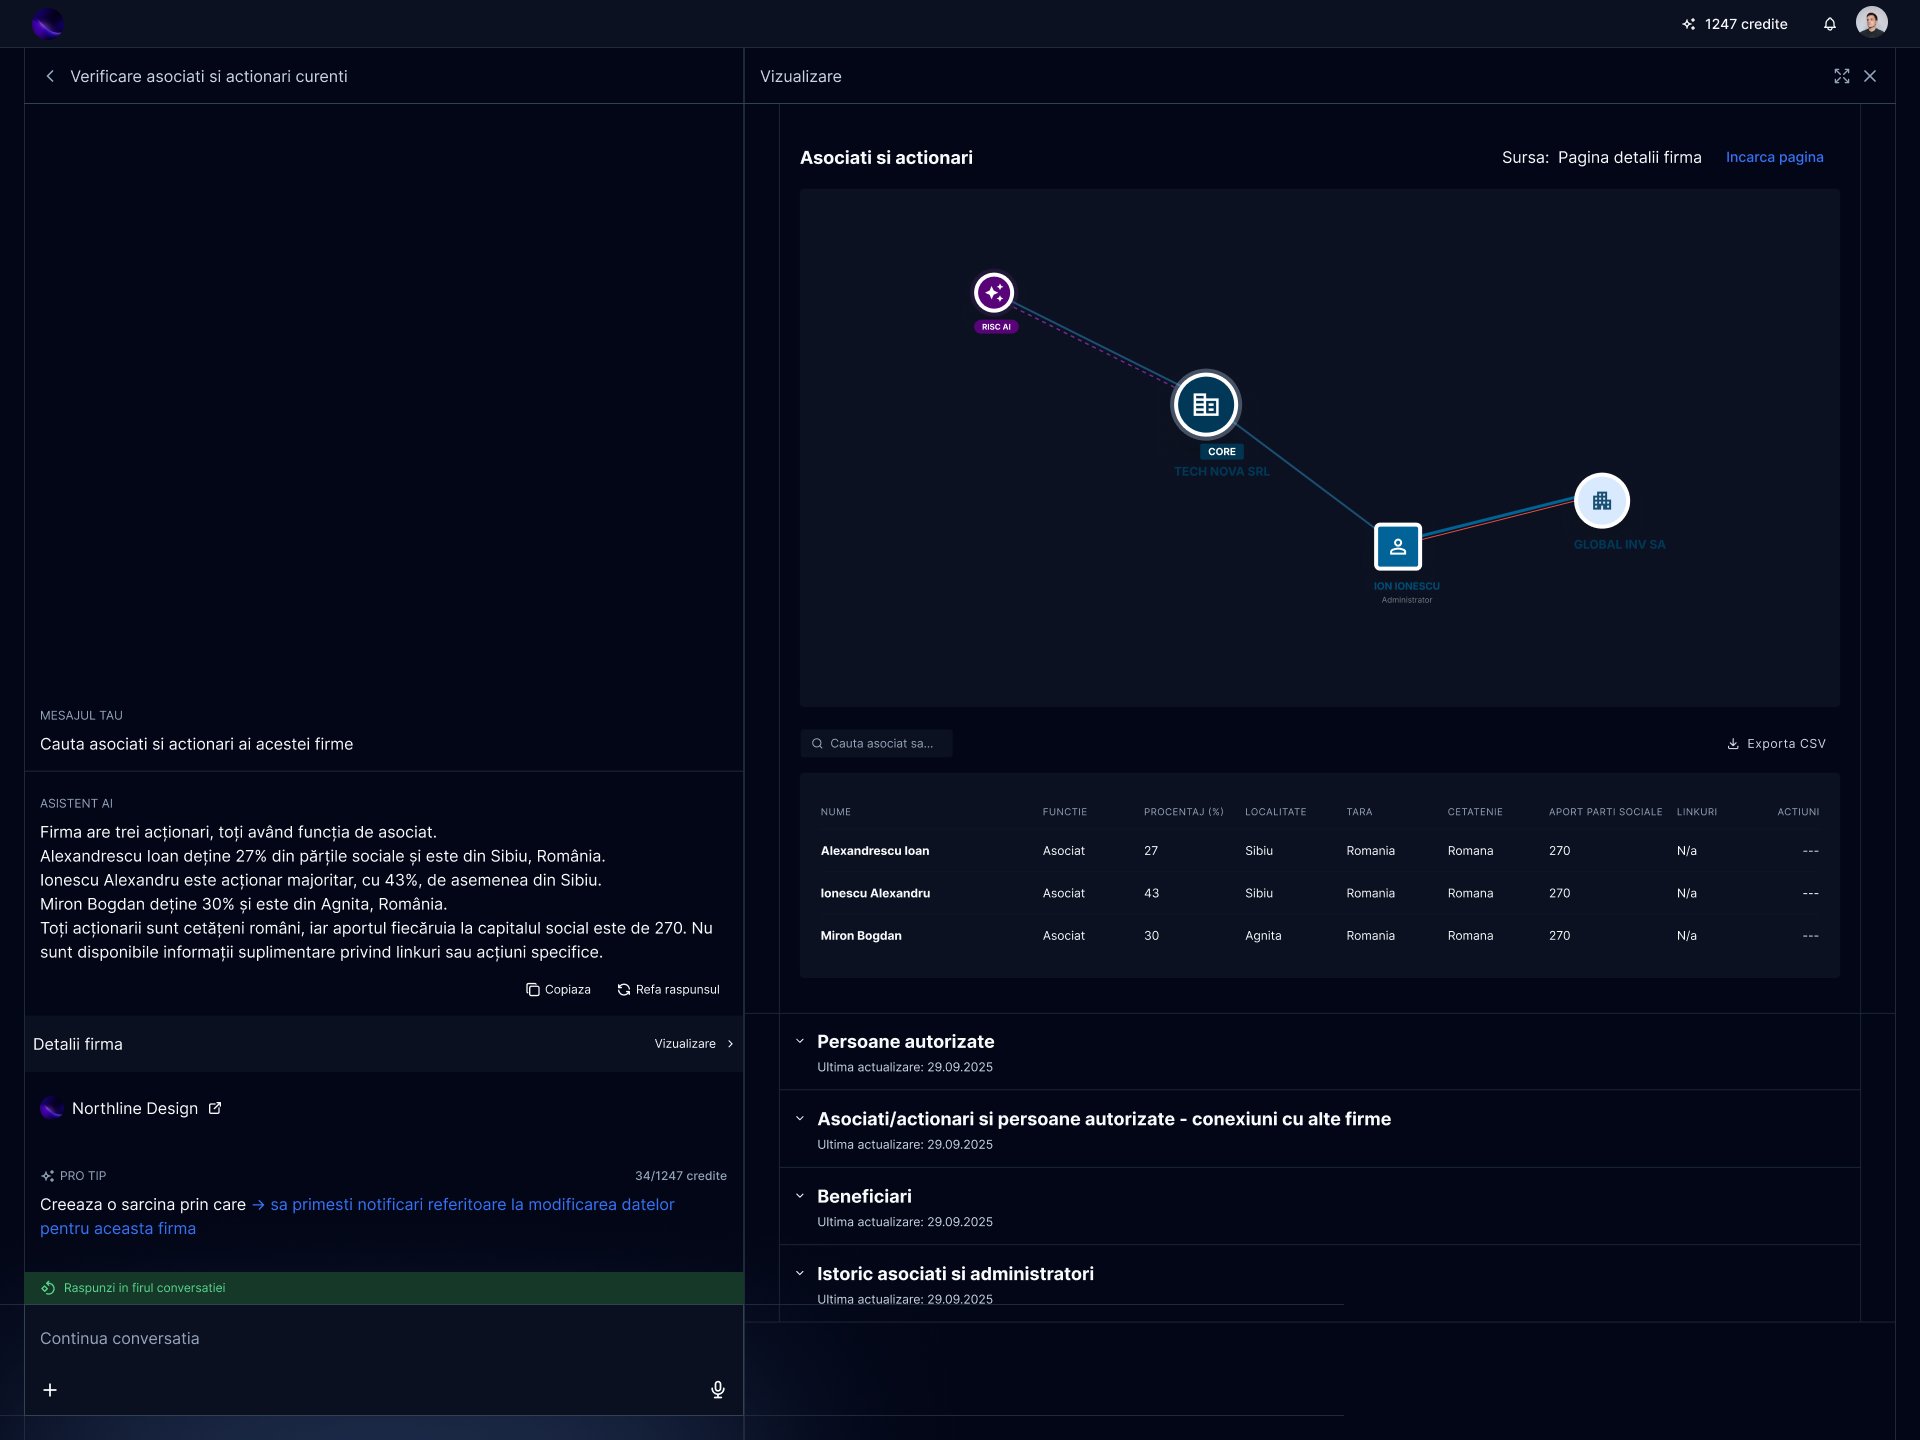Close the Vizualizare panel
Screen dimensions: 1920x1440
[x=1869, y=76]
